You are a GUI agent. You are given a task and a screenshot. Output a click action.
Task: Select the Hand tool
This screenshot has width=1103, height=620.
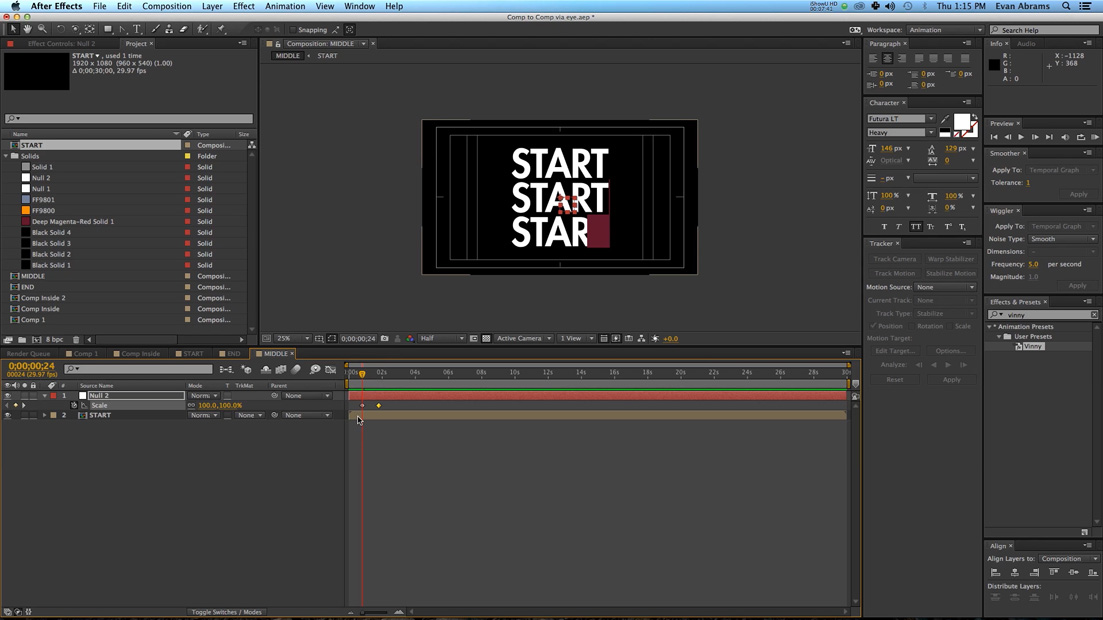(x=27, y=29)
